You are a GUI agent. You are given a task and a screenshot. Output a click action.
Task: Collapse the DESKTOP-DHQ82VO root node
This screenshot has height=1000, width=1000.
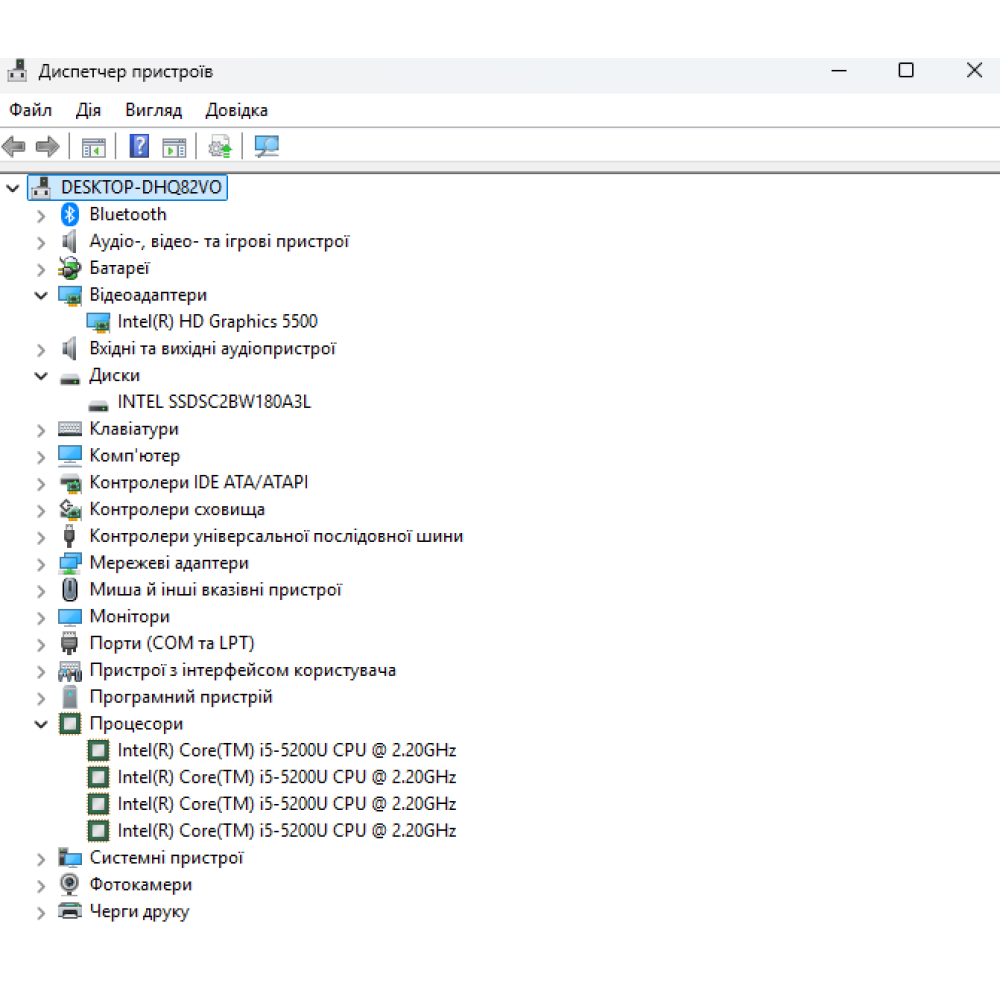click(x=12, y=187)
